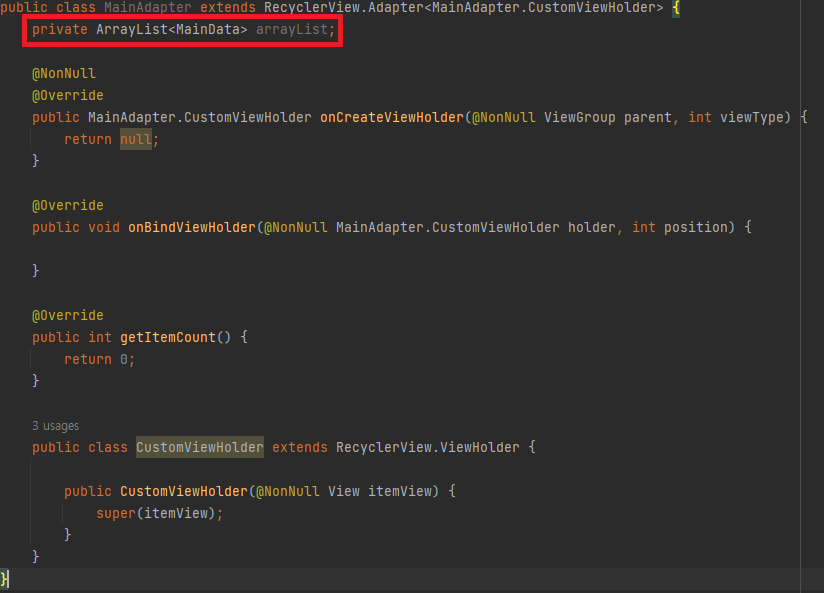The width and height of the screenshot is (824, 593).
Task: Click the highlighted CustomViewHolder class name
Action: (x=200, y=447)
